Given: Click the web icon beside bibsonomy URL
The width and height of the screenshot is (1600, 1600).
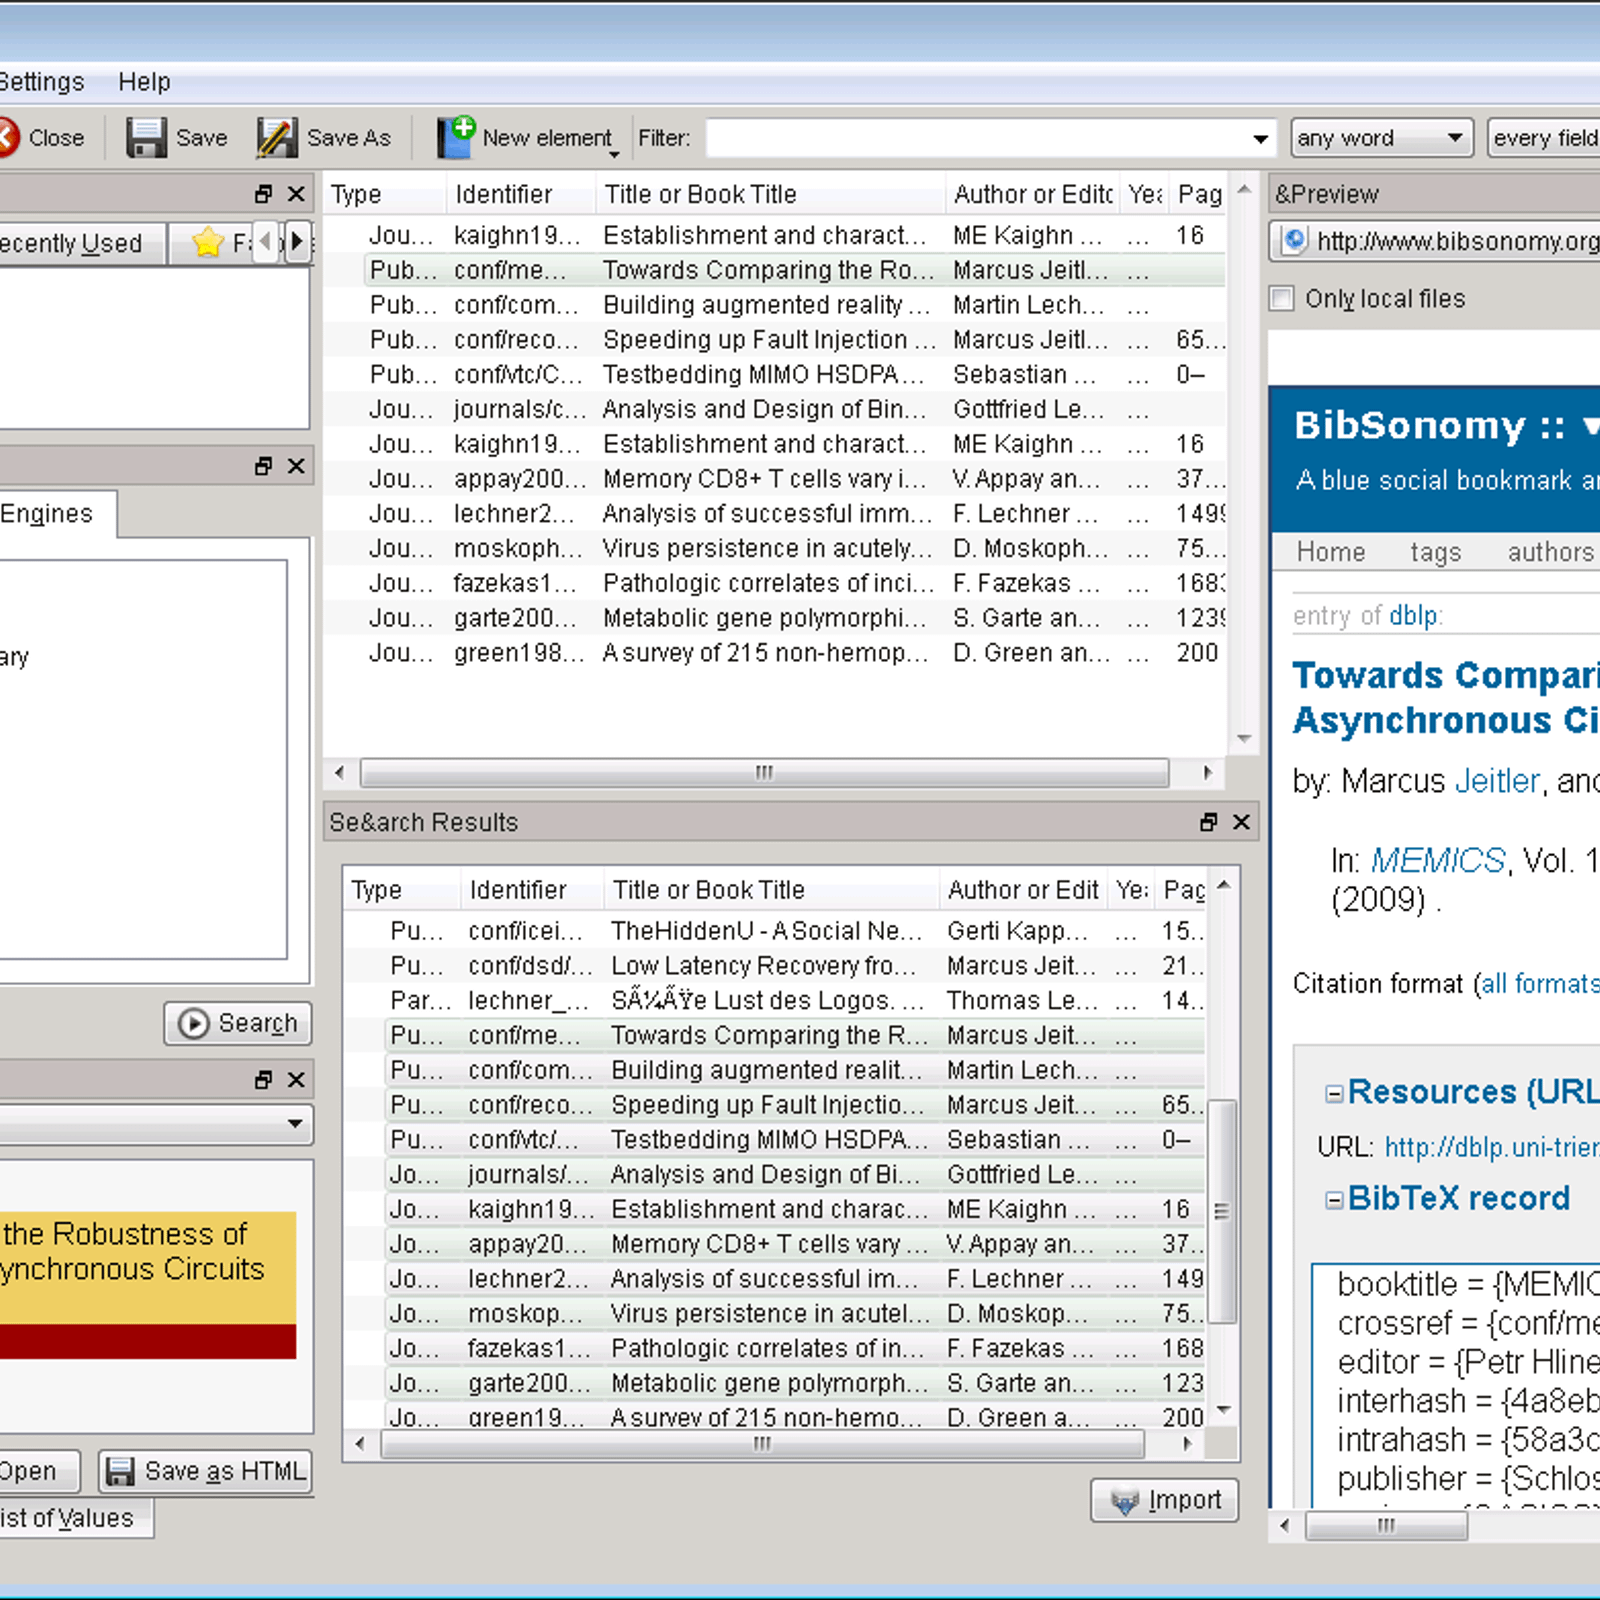Looking at the screenshot, I should (x=1294, y=241).
